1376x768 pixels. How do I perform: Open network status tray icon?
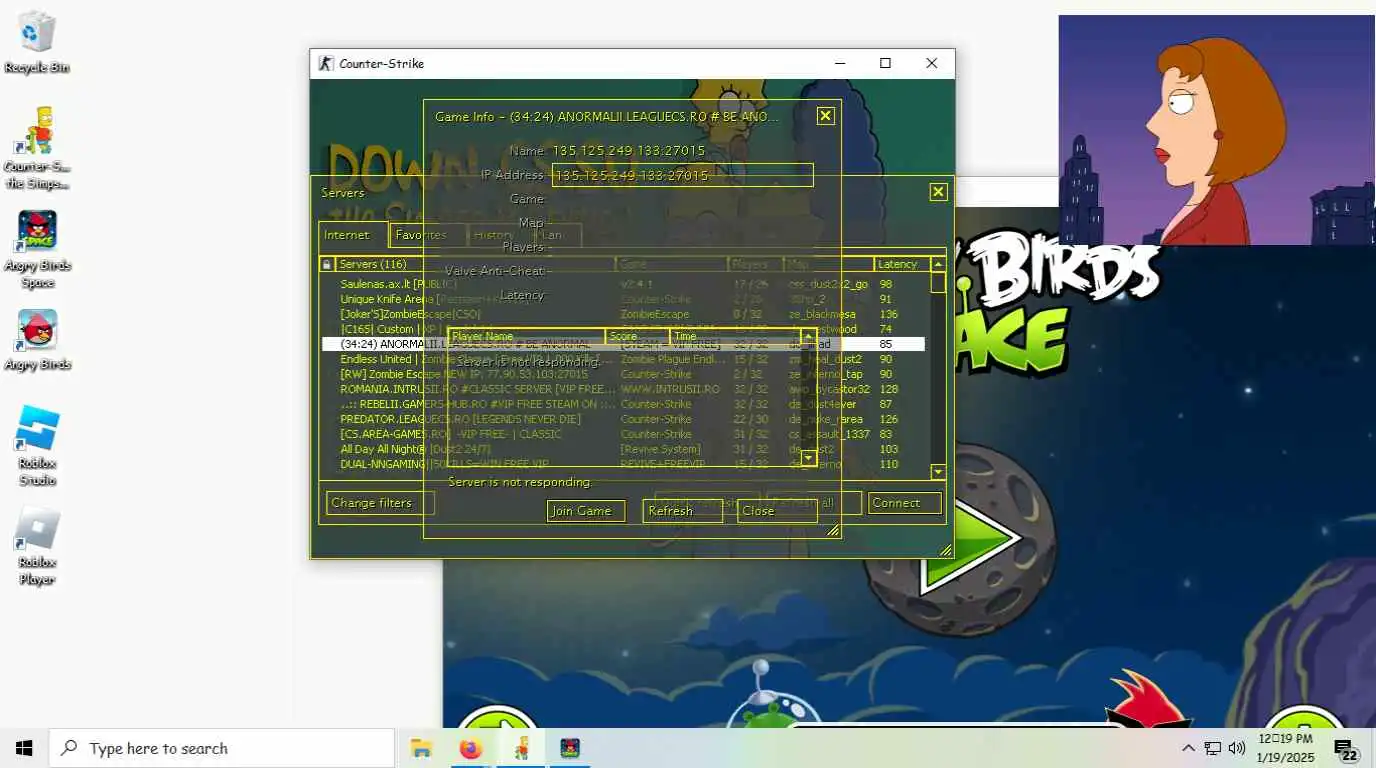(1212, 748)
